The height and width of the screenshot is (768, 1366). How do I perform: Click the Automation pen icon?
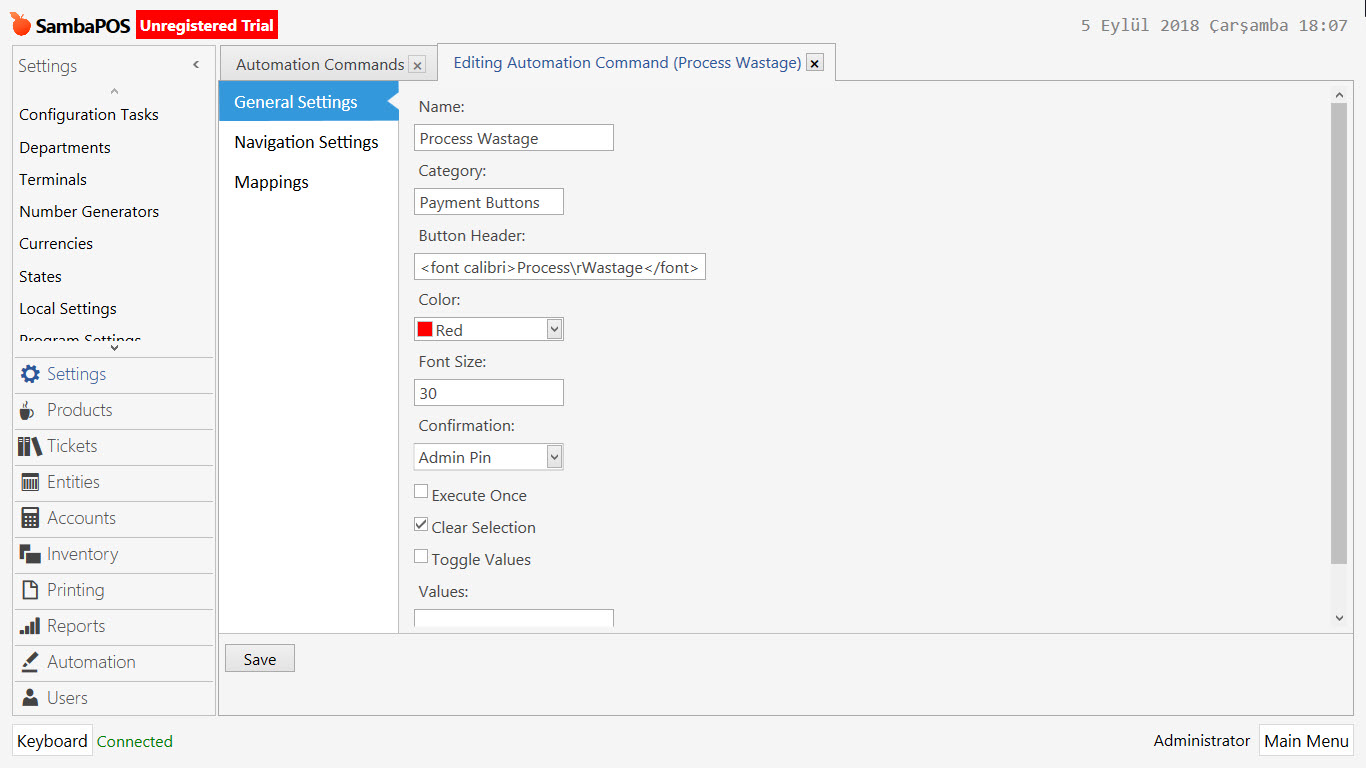coord(29,662)
